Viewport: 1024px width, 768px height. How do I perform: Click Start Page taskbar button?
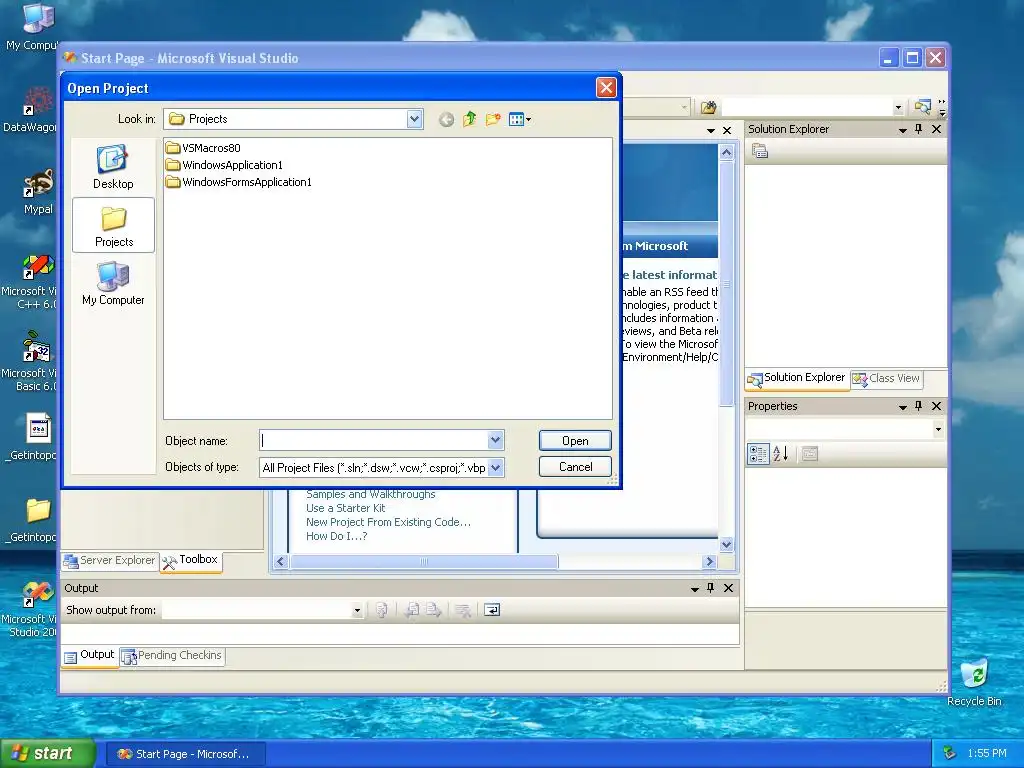[185, 754]
